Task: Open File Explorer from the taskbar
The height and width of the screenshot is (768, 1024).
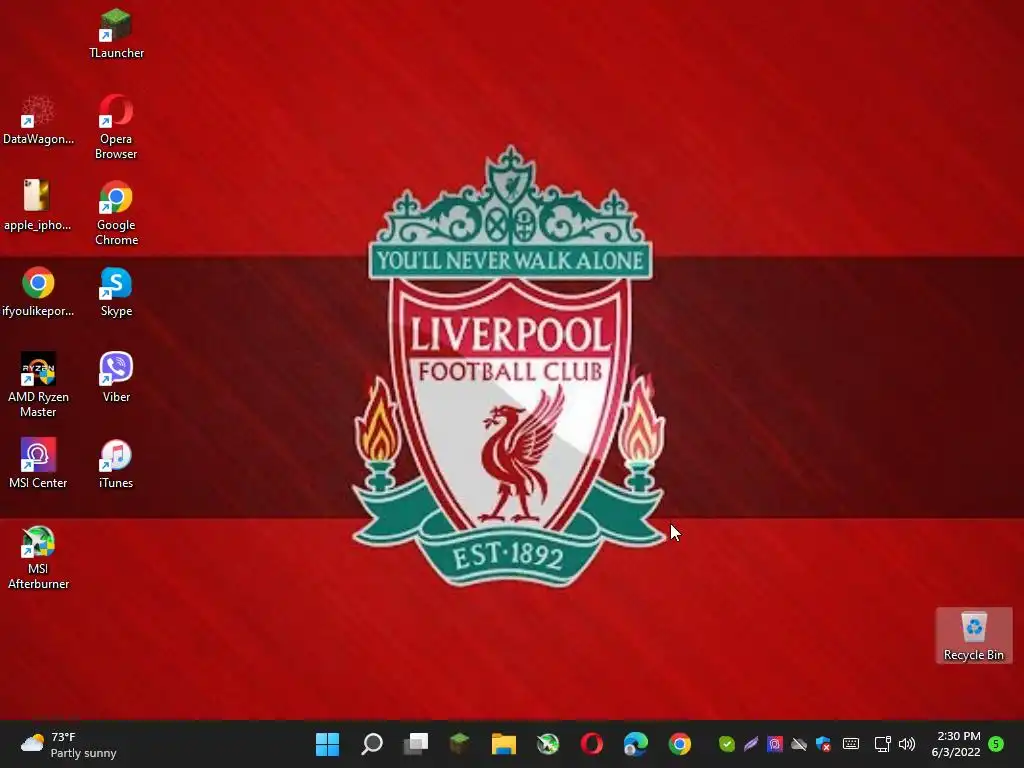Action: 504,744
